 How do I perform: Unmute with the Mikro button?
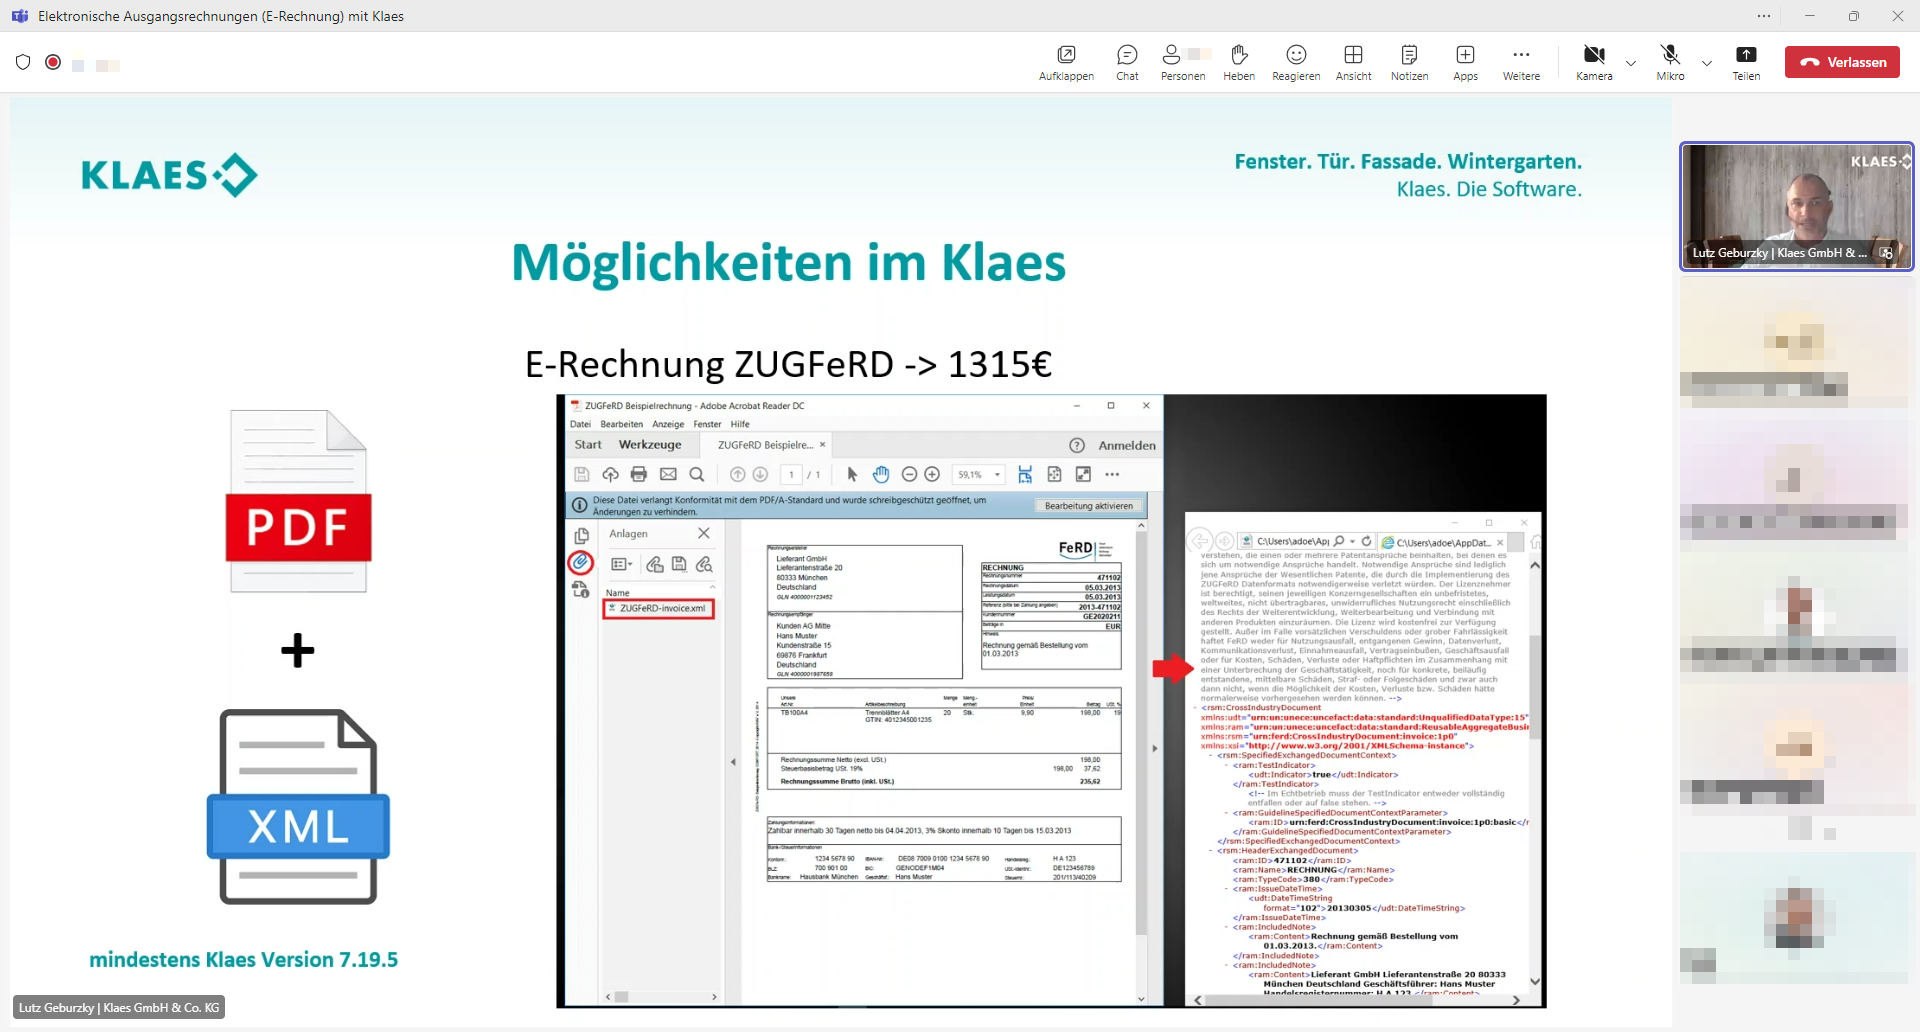pyautogui.click(x=1670, y=62)
